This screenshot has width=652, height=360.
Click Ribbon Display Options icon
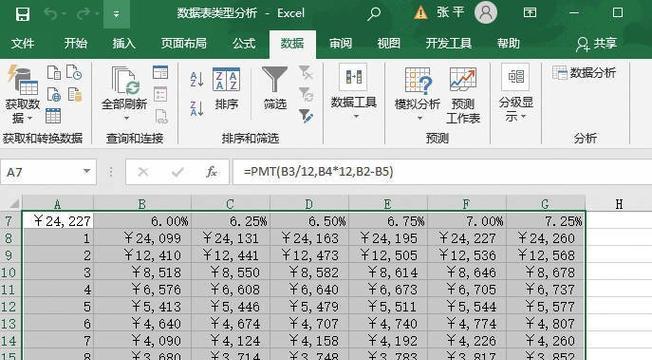[x=530, y=12]
